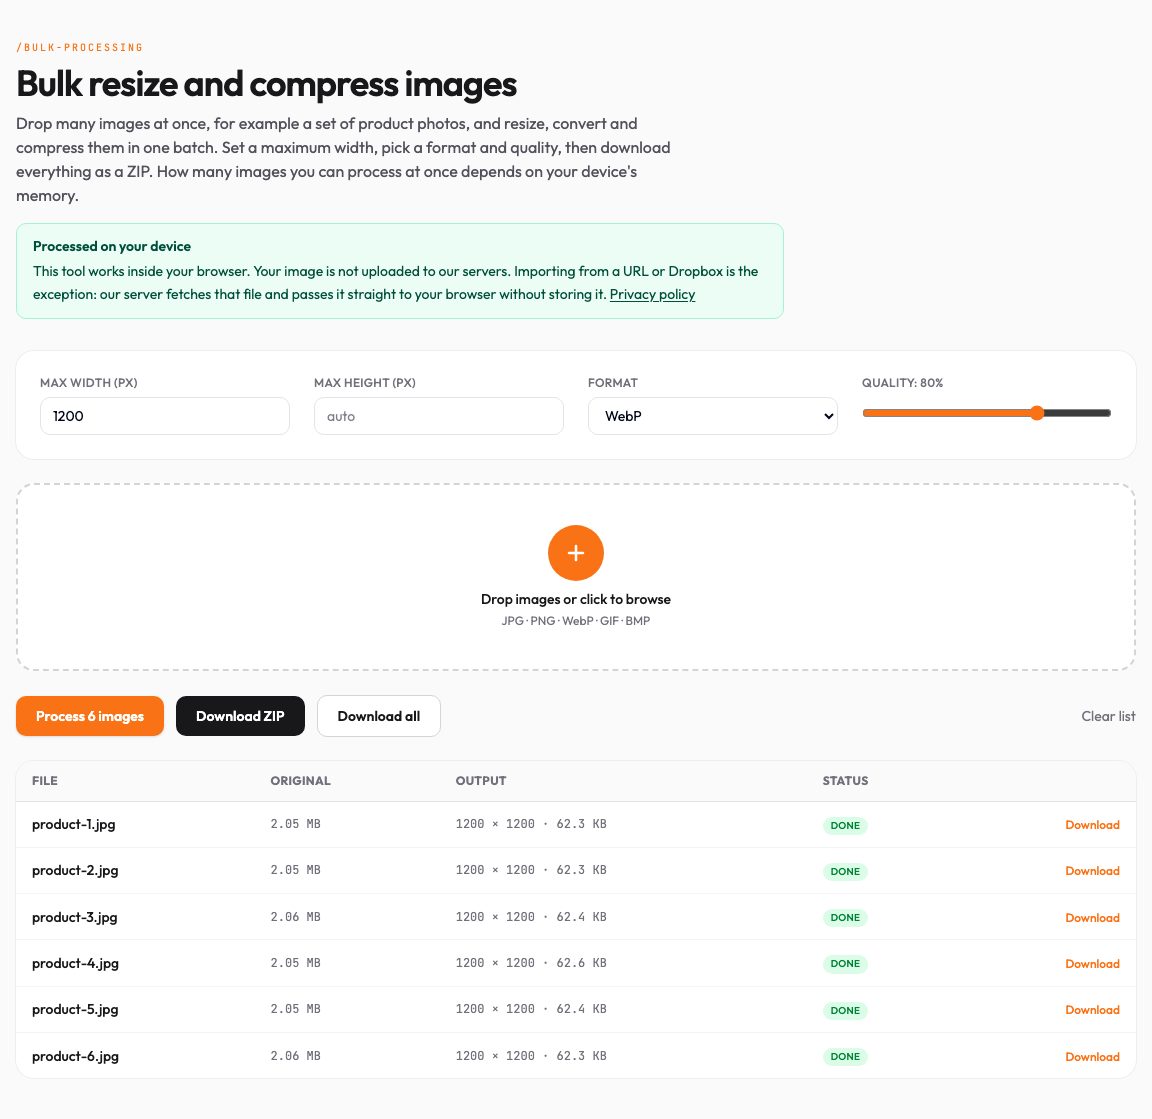Download the product-5.jpg output
The width and height of the screenshot is (1152, 1119).
[1092, 1010]
